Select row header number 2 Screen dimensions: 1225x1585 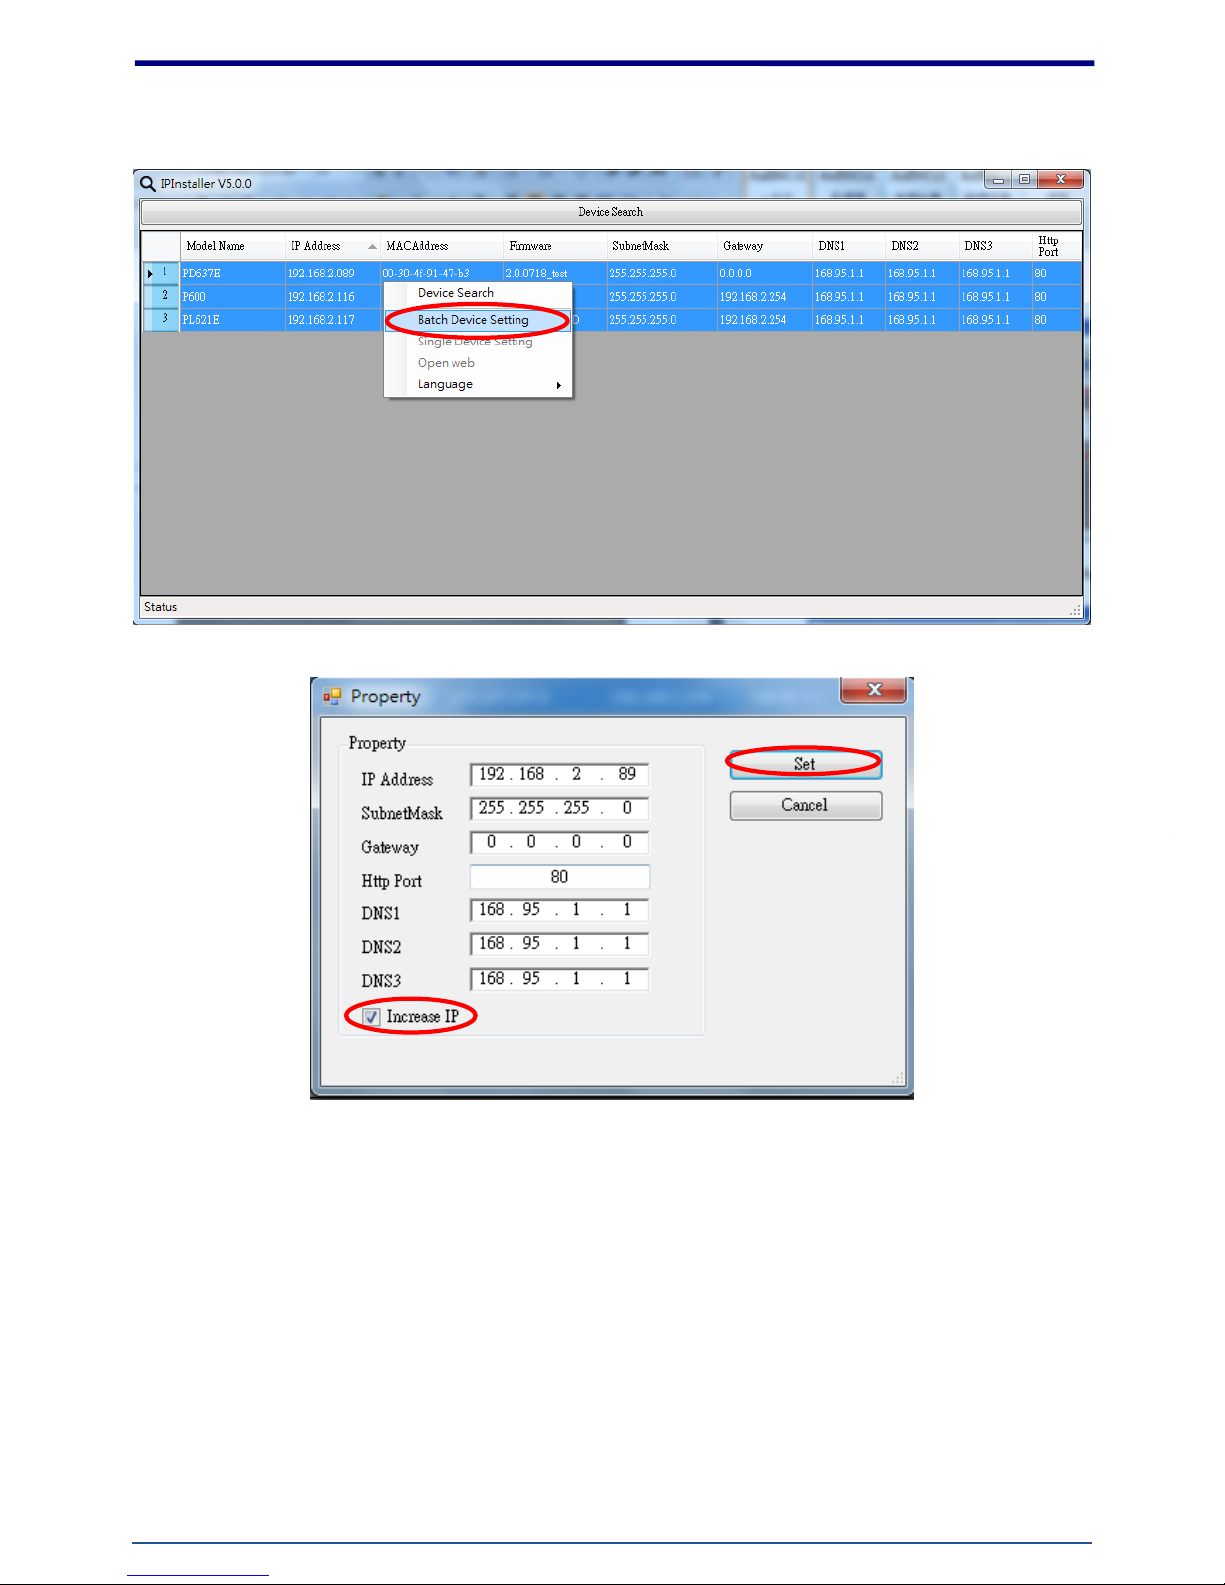(x=160, y=296)
